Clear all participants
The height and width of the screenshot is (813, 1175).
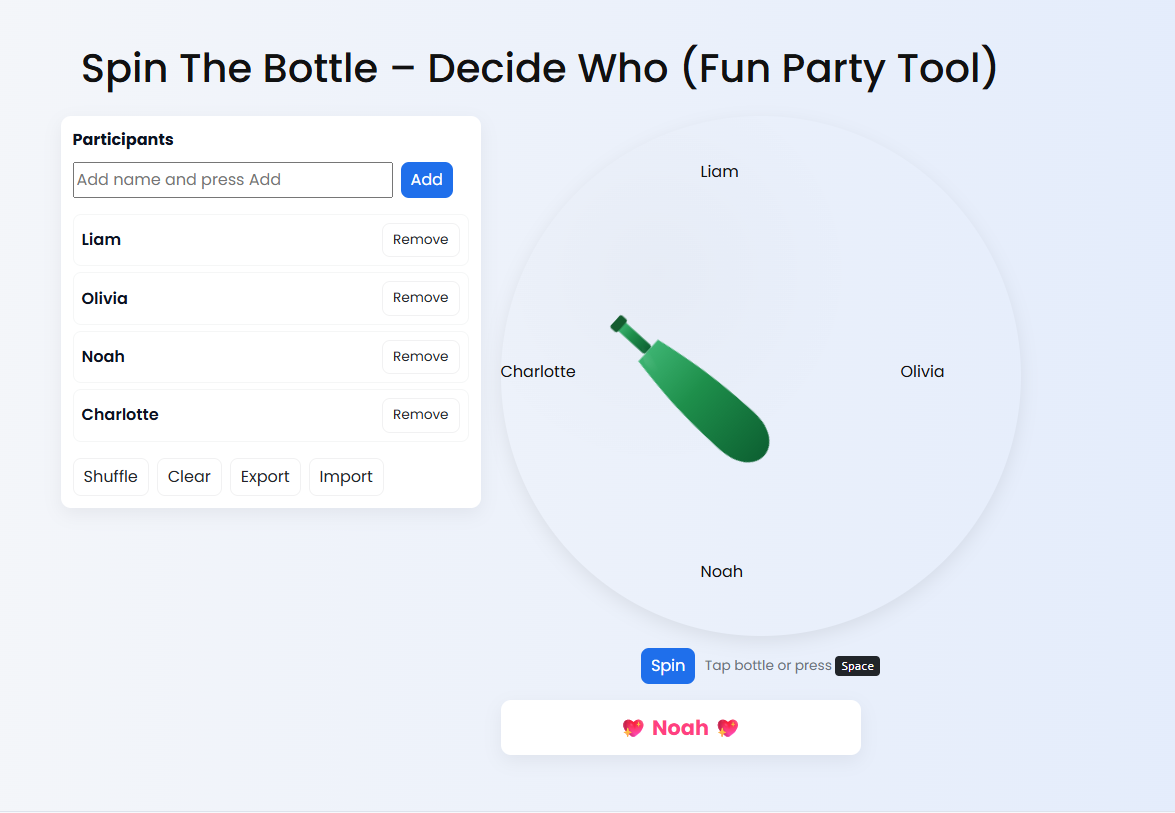click(189, 477)
